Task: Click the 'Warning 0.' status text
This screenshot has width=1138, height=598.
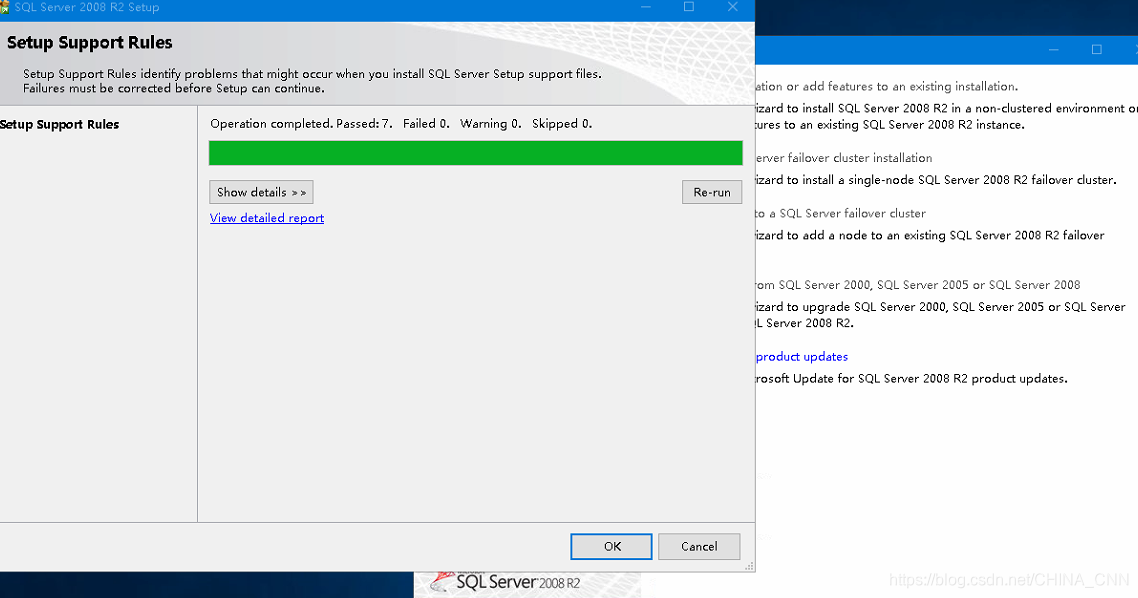Action: [491, 123]
